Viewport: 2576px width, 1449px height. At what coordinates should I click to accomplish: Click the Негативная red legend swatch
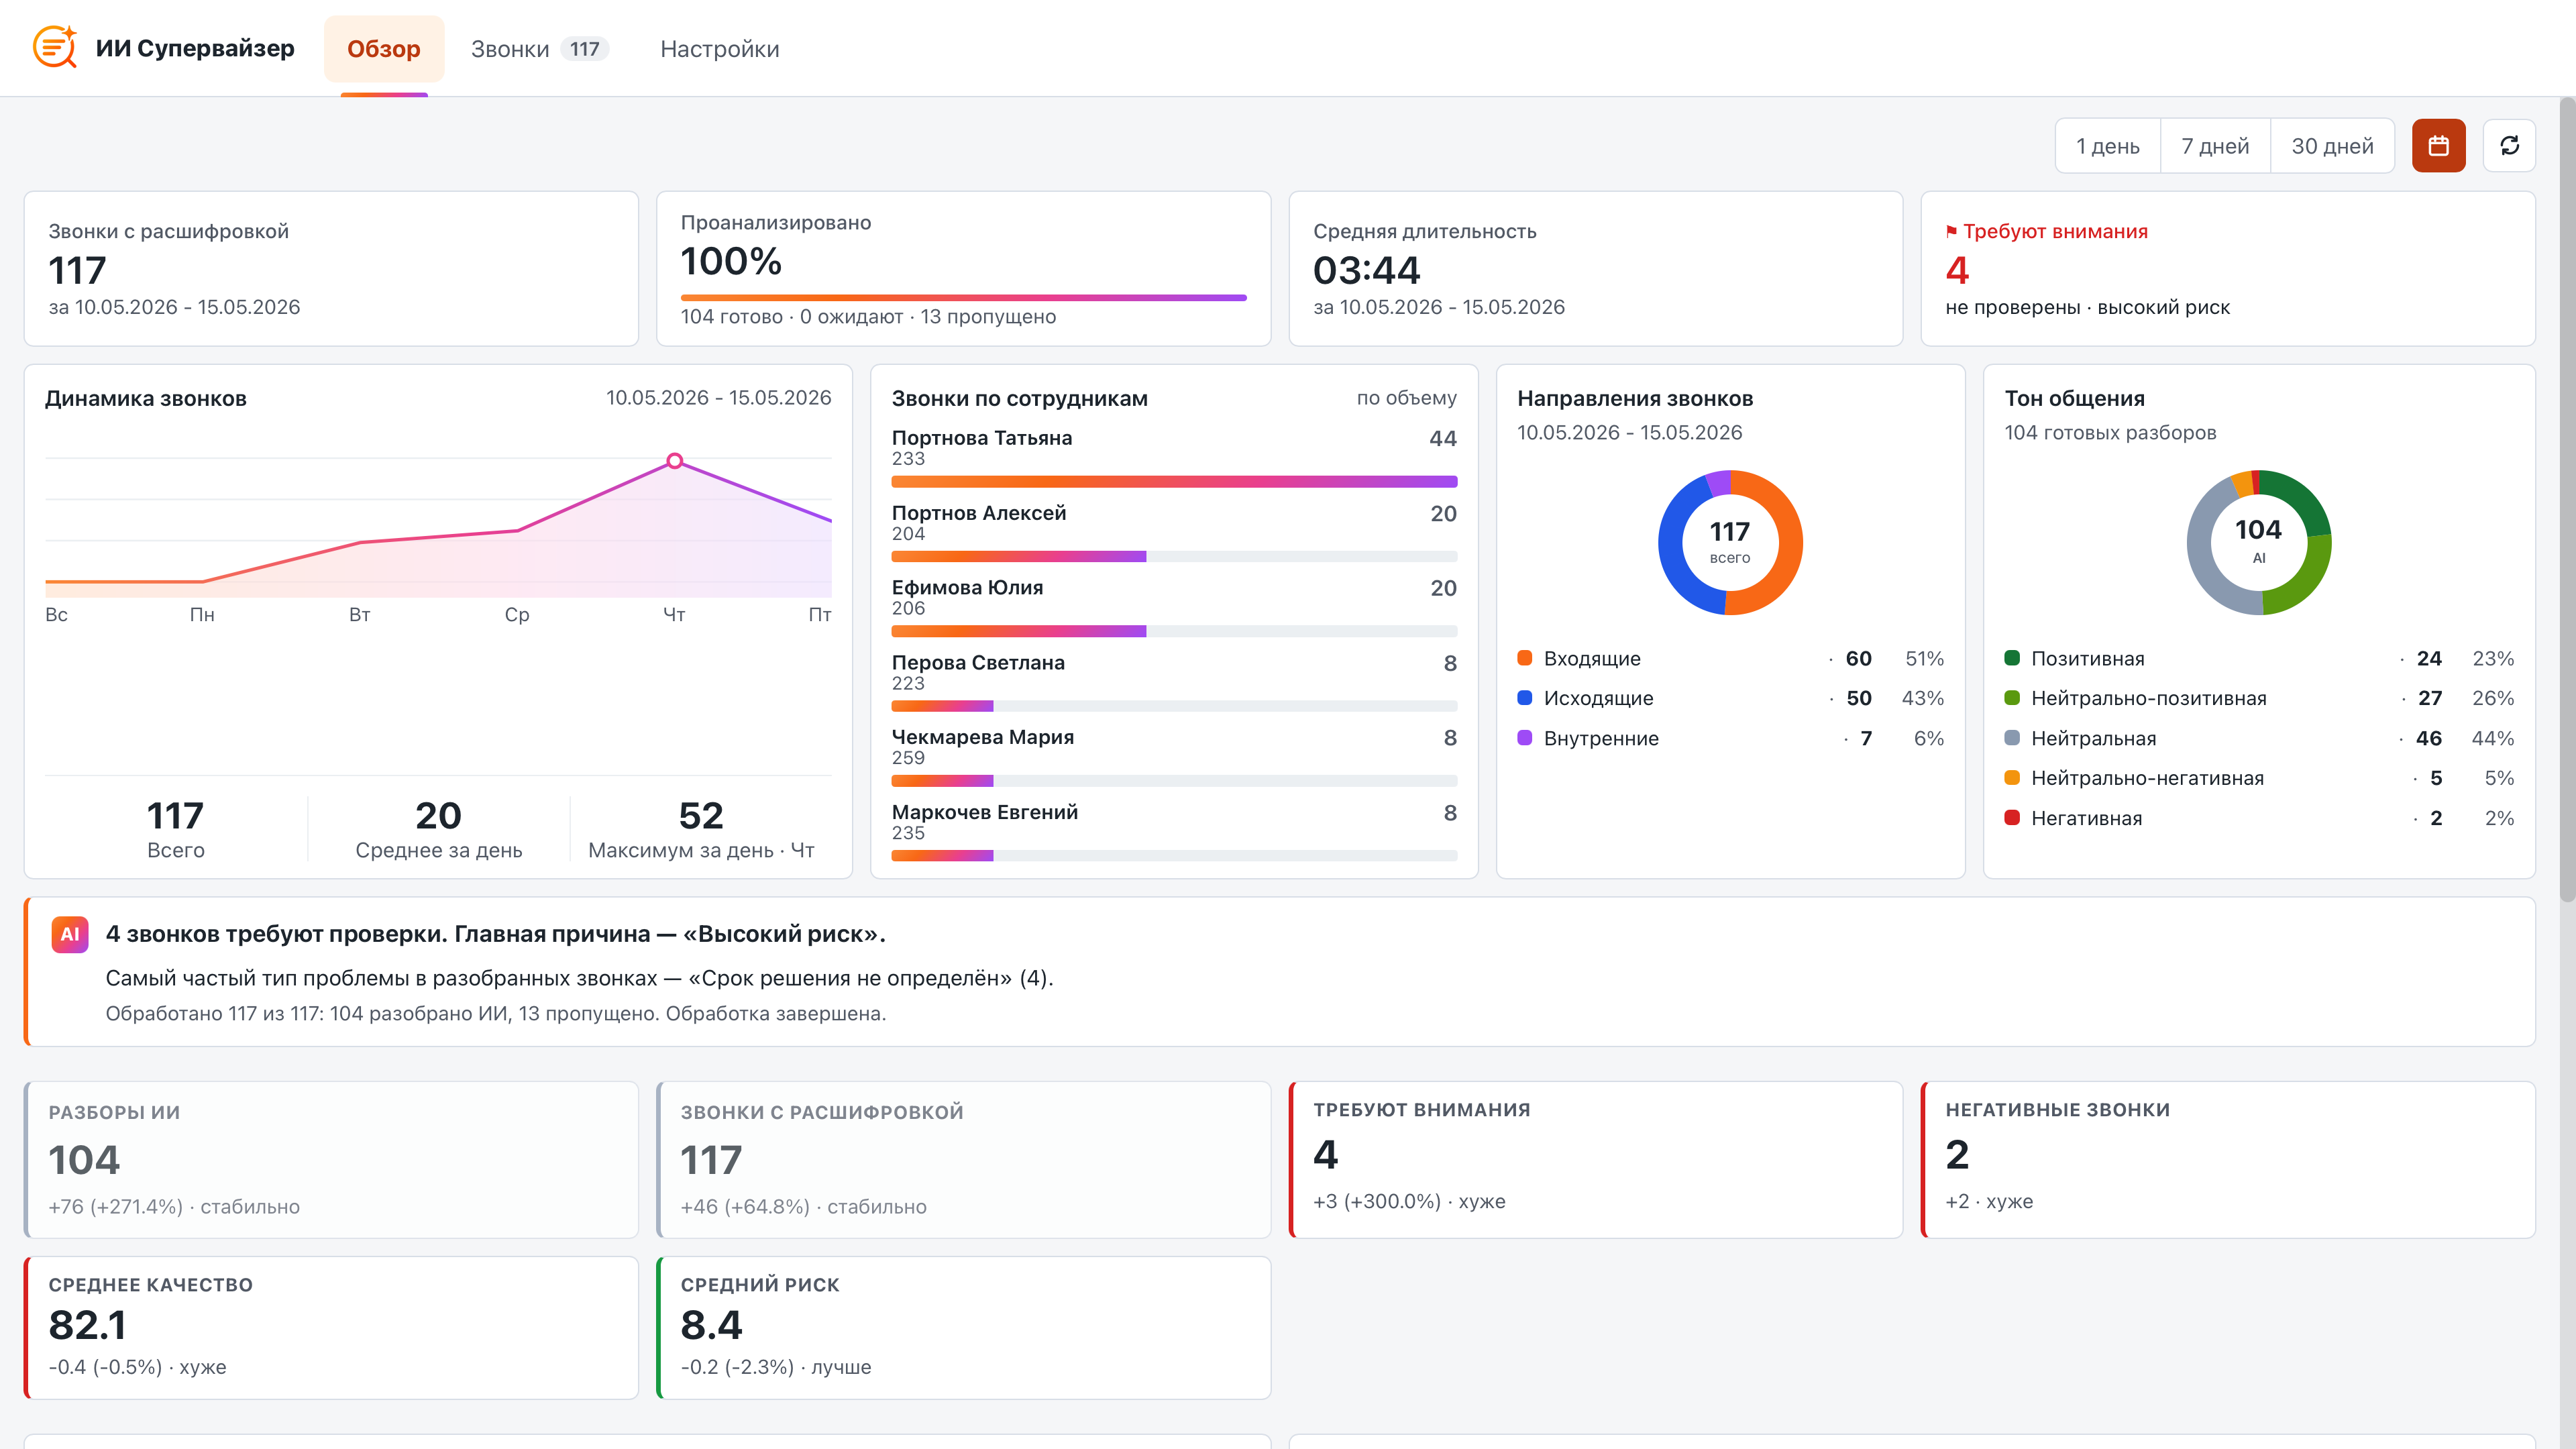(x=2012, y=818)
